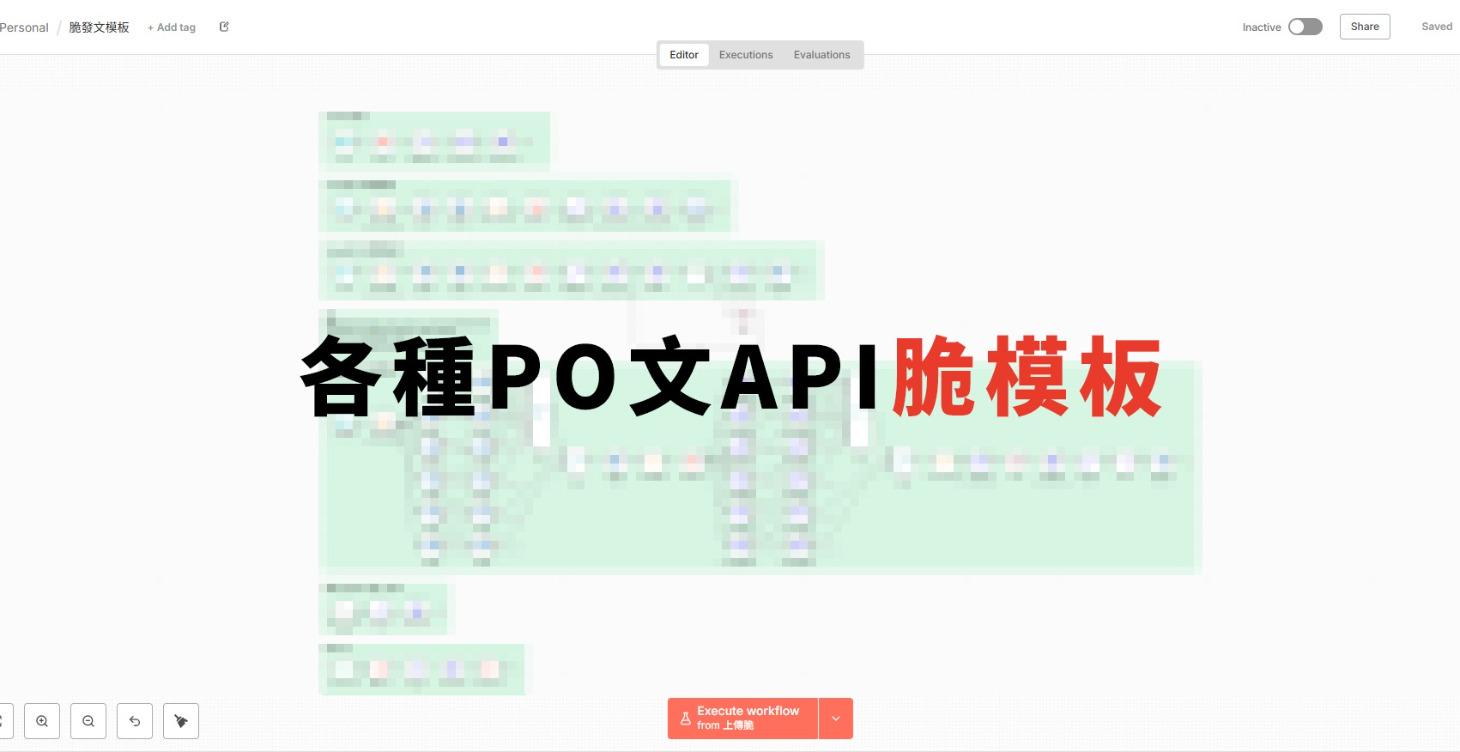
Task: Go back to Personal via the breadcrumb
Action: [24, 27]
